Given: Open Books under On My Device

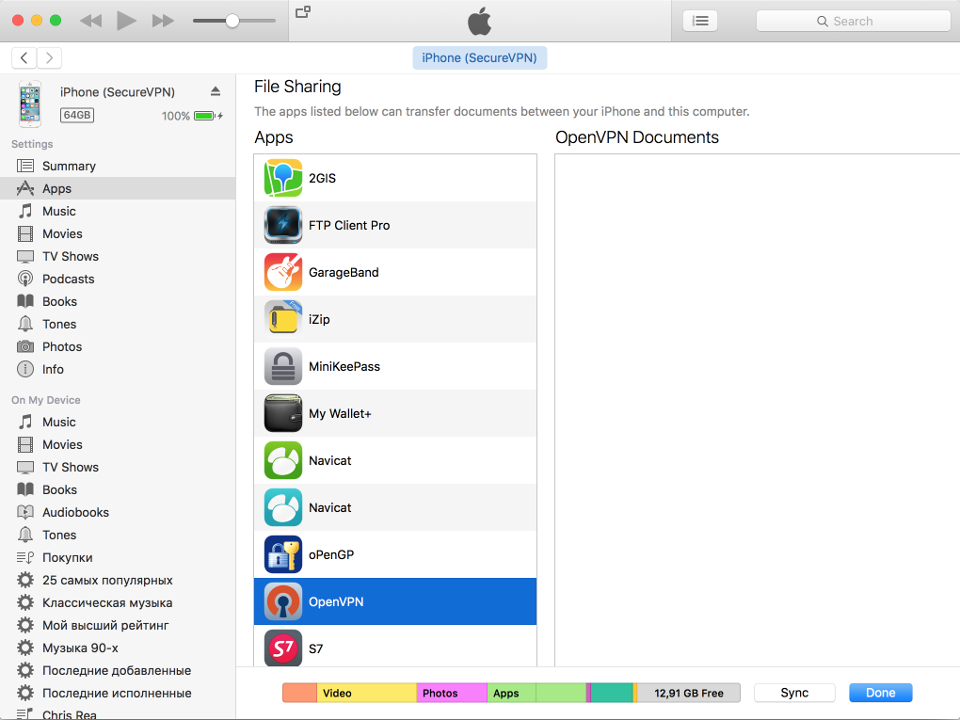Looking at the screenshot, I should coord(118,490).
